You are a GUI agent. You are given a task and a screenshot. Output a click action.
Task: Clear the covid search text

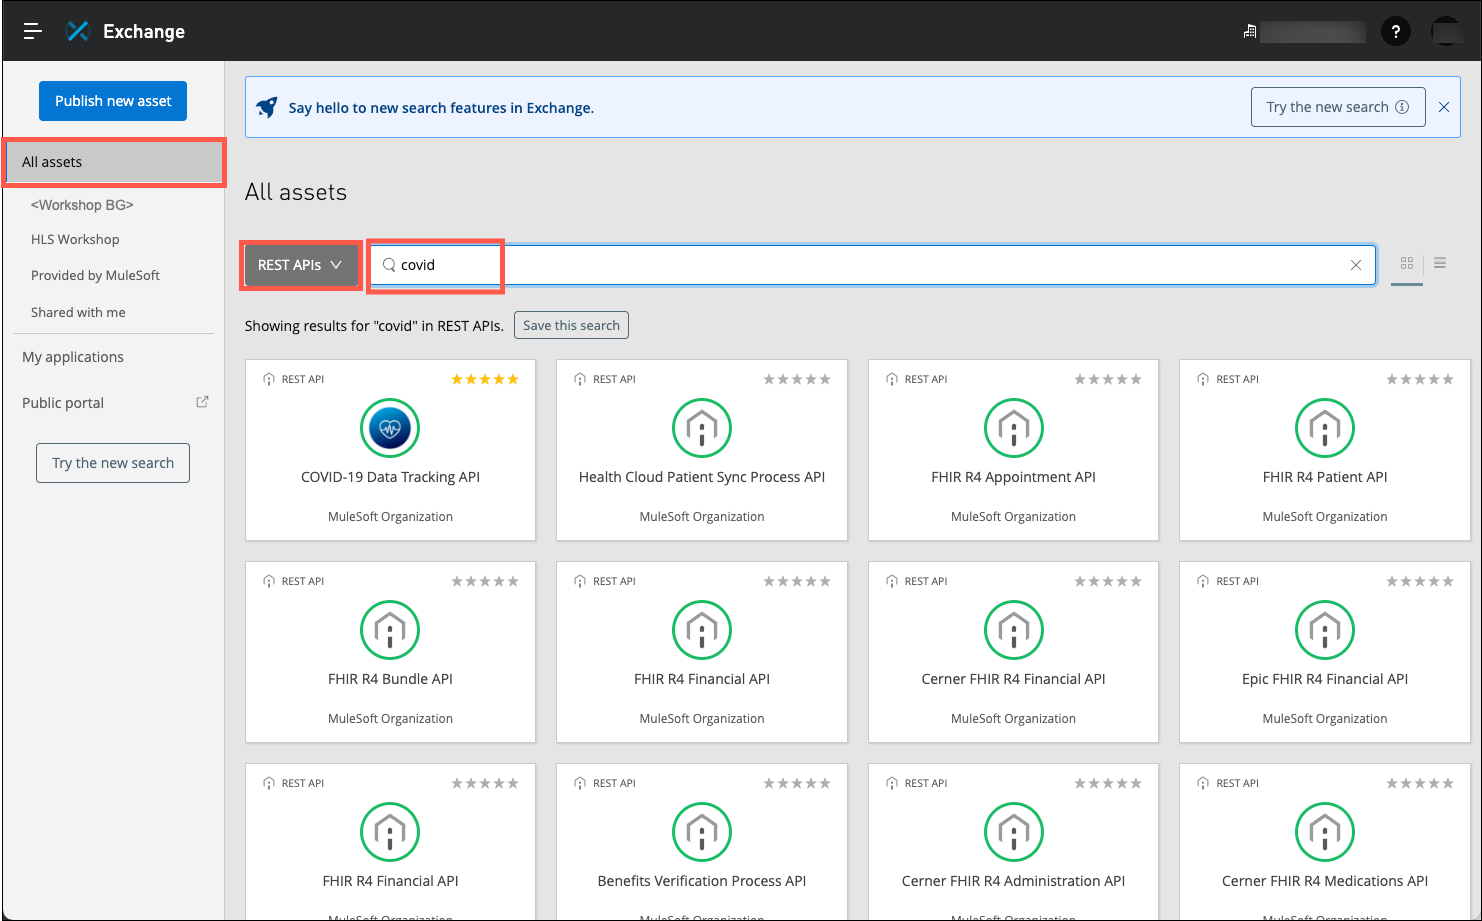(x=1355, y=265)
